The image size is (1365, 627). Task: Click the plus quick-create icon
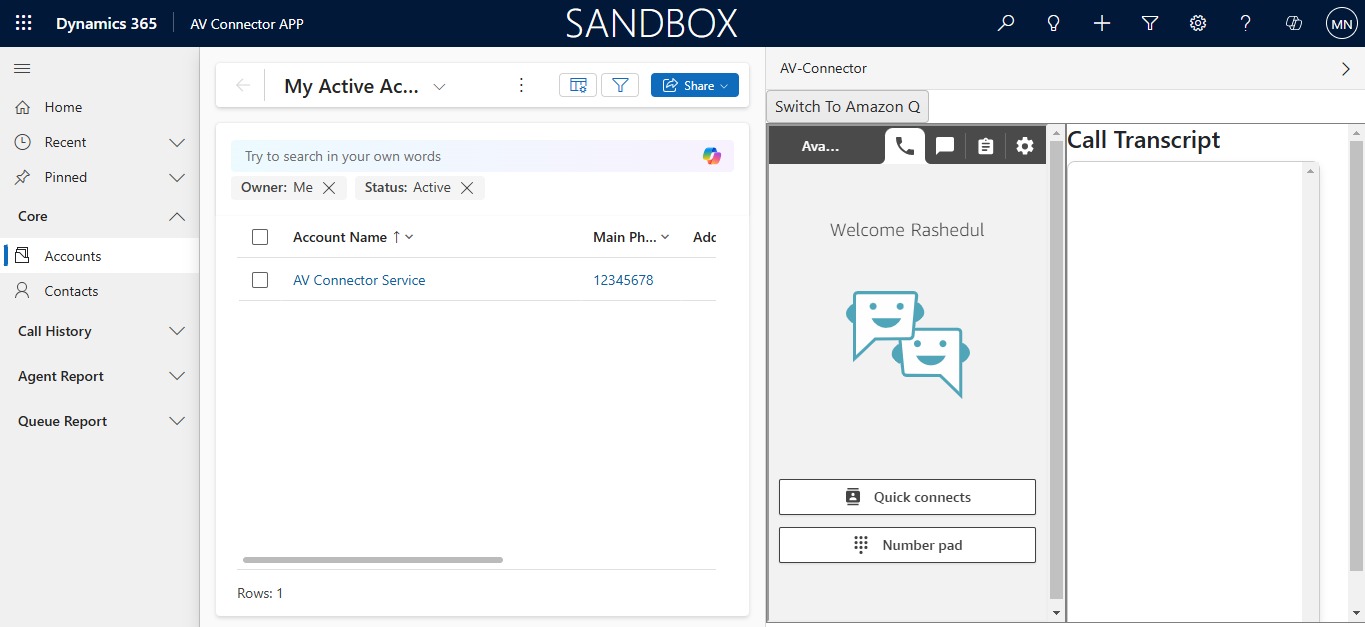[x=1102, y=23]
